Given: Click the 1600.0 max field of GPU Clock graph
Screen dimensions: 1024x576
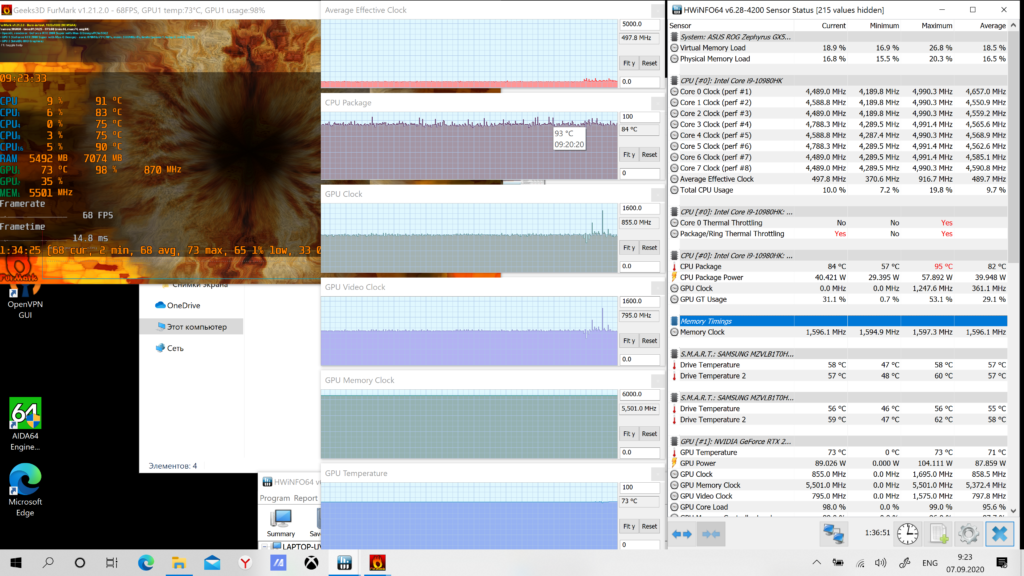Looking at the screenshot, I should click(639, 208).
